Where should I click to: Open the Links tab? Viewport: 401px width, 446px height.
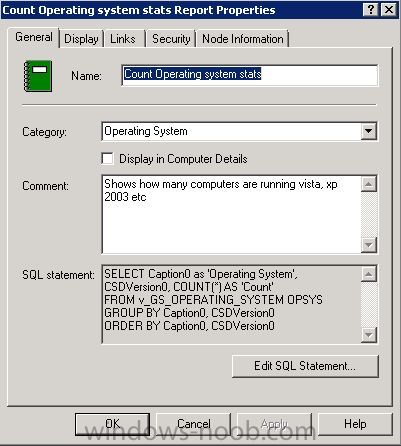[123, 39]
